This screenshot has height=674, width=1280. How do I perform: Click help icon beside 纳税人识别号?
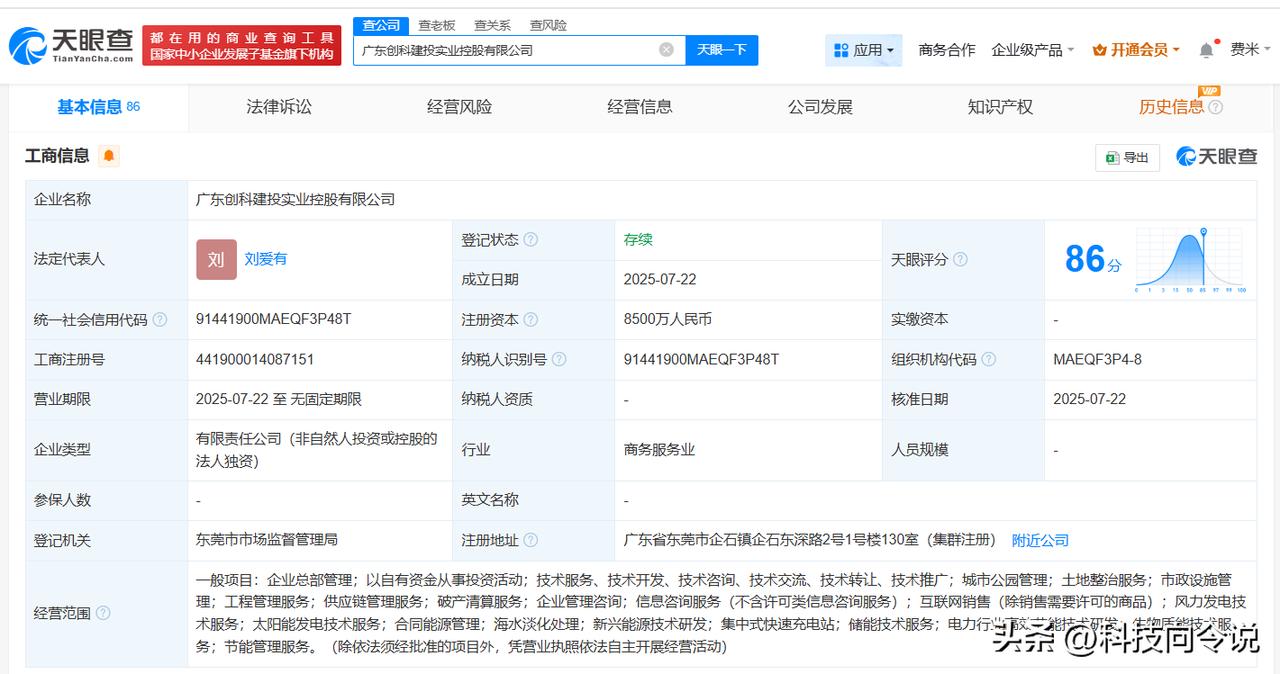tap(559, 360)
